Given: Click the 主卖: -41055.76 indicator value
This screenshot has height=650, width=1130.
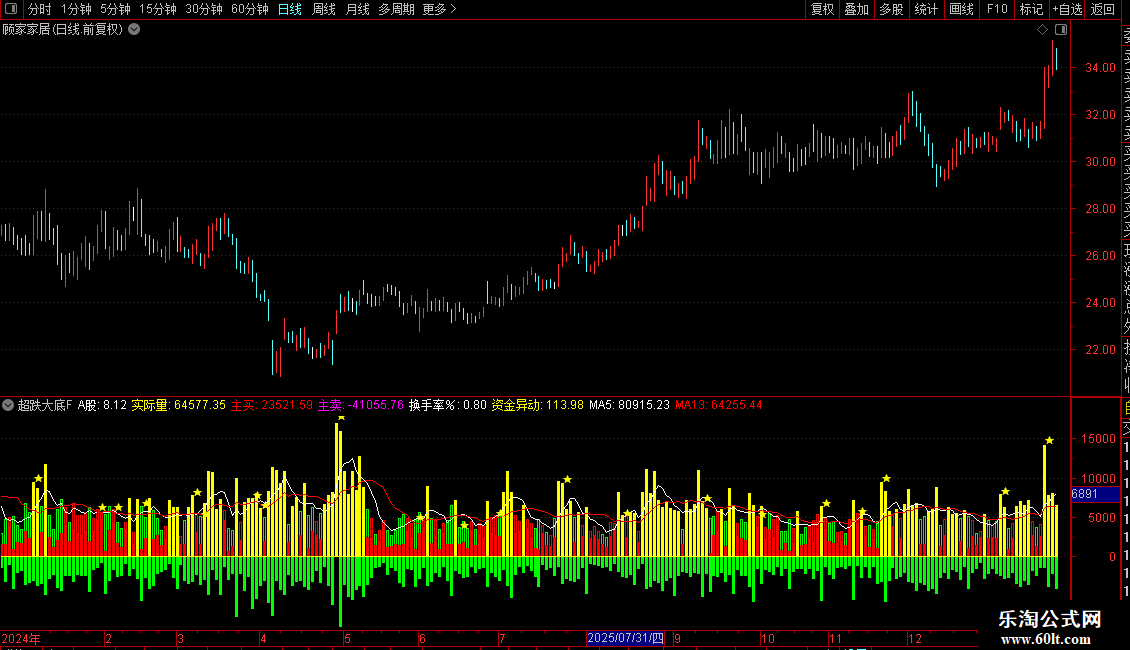Looking at the screenshot, I should [x=361, y=405].
